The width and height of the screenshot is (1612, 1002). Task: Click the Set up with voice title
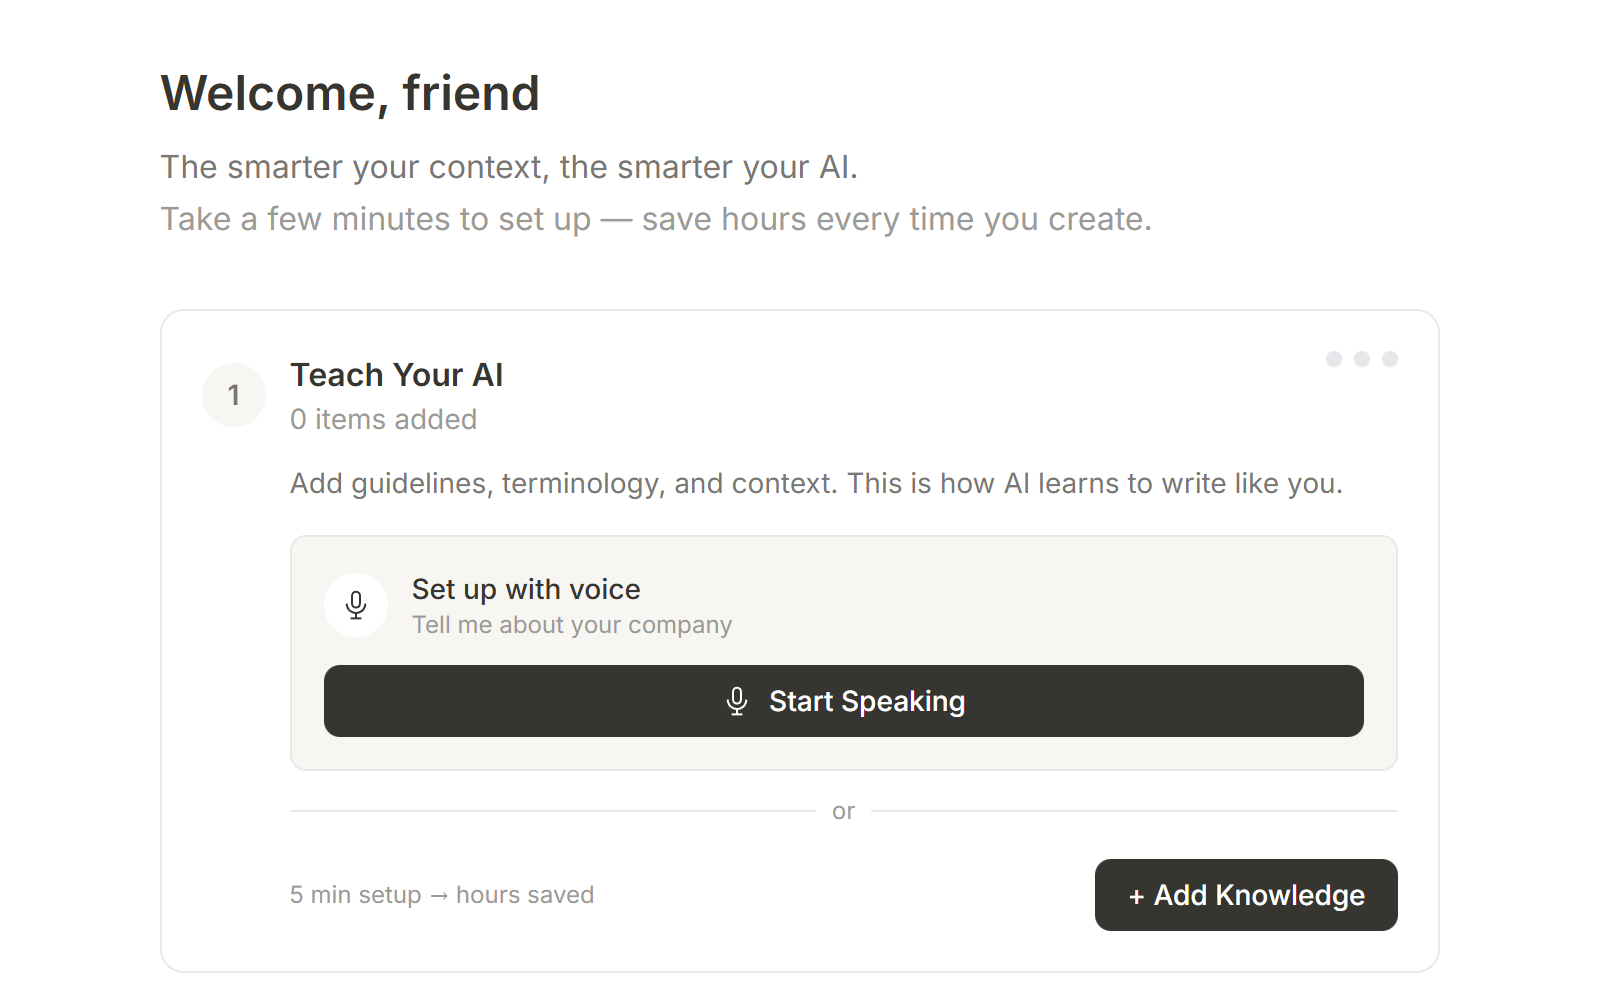[525, 590]
